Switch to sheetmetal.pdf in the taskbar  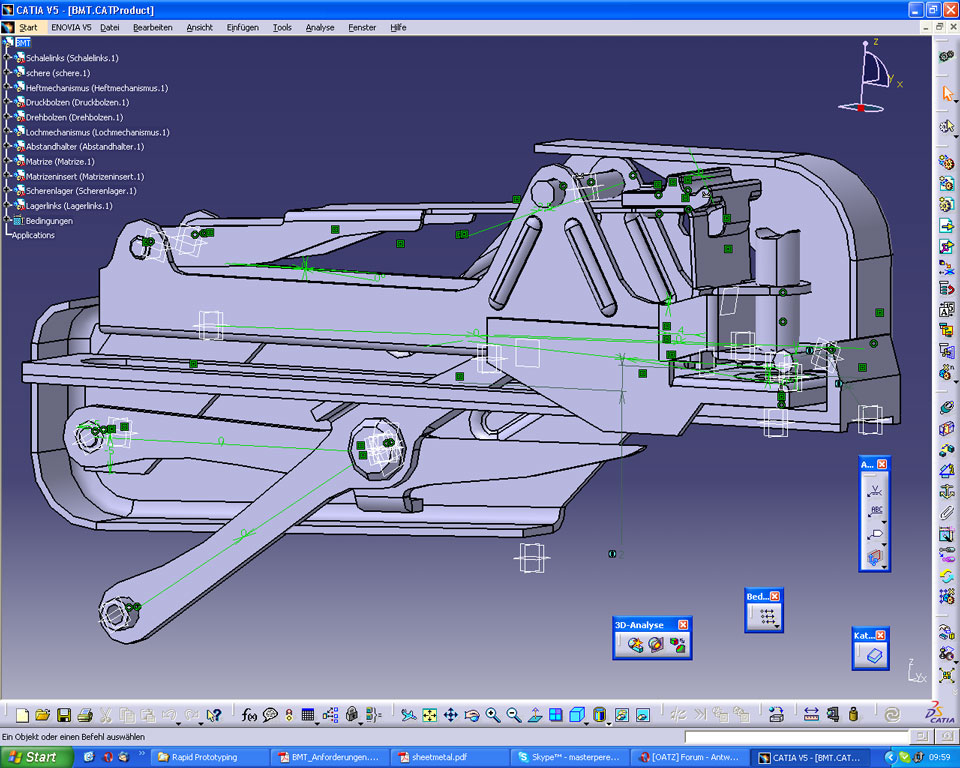pyautogui.click(x=438, y=757)
